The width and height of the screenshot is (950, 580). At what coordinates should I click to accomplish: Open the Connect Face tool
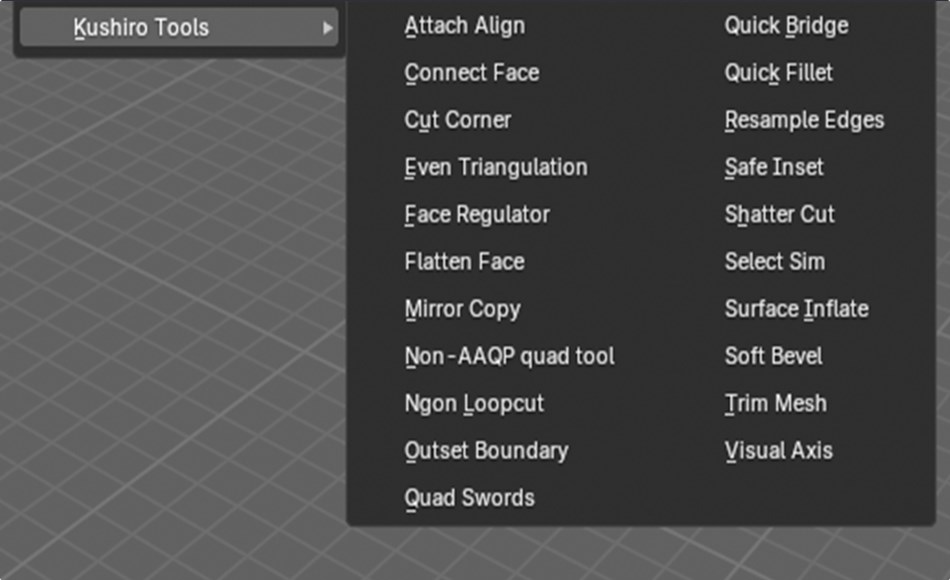471,73
